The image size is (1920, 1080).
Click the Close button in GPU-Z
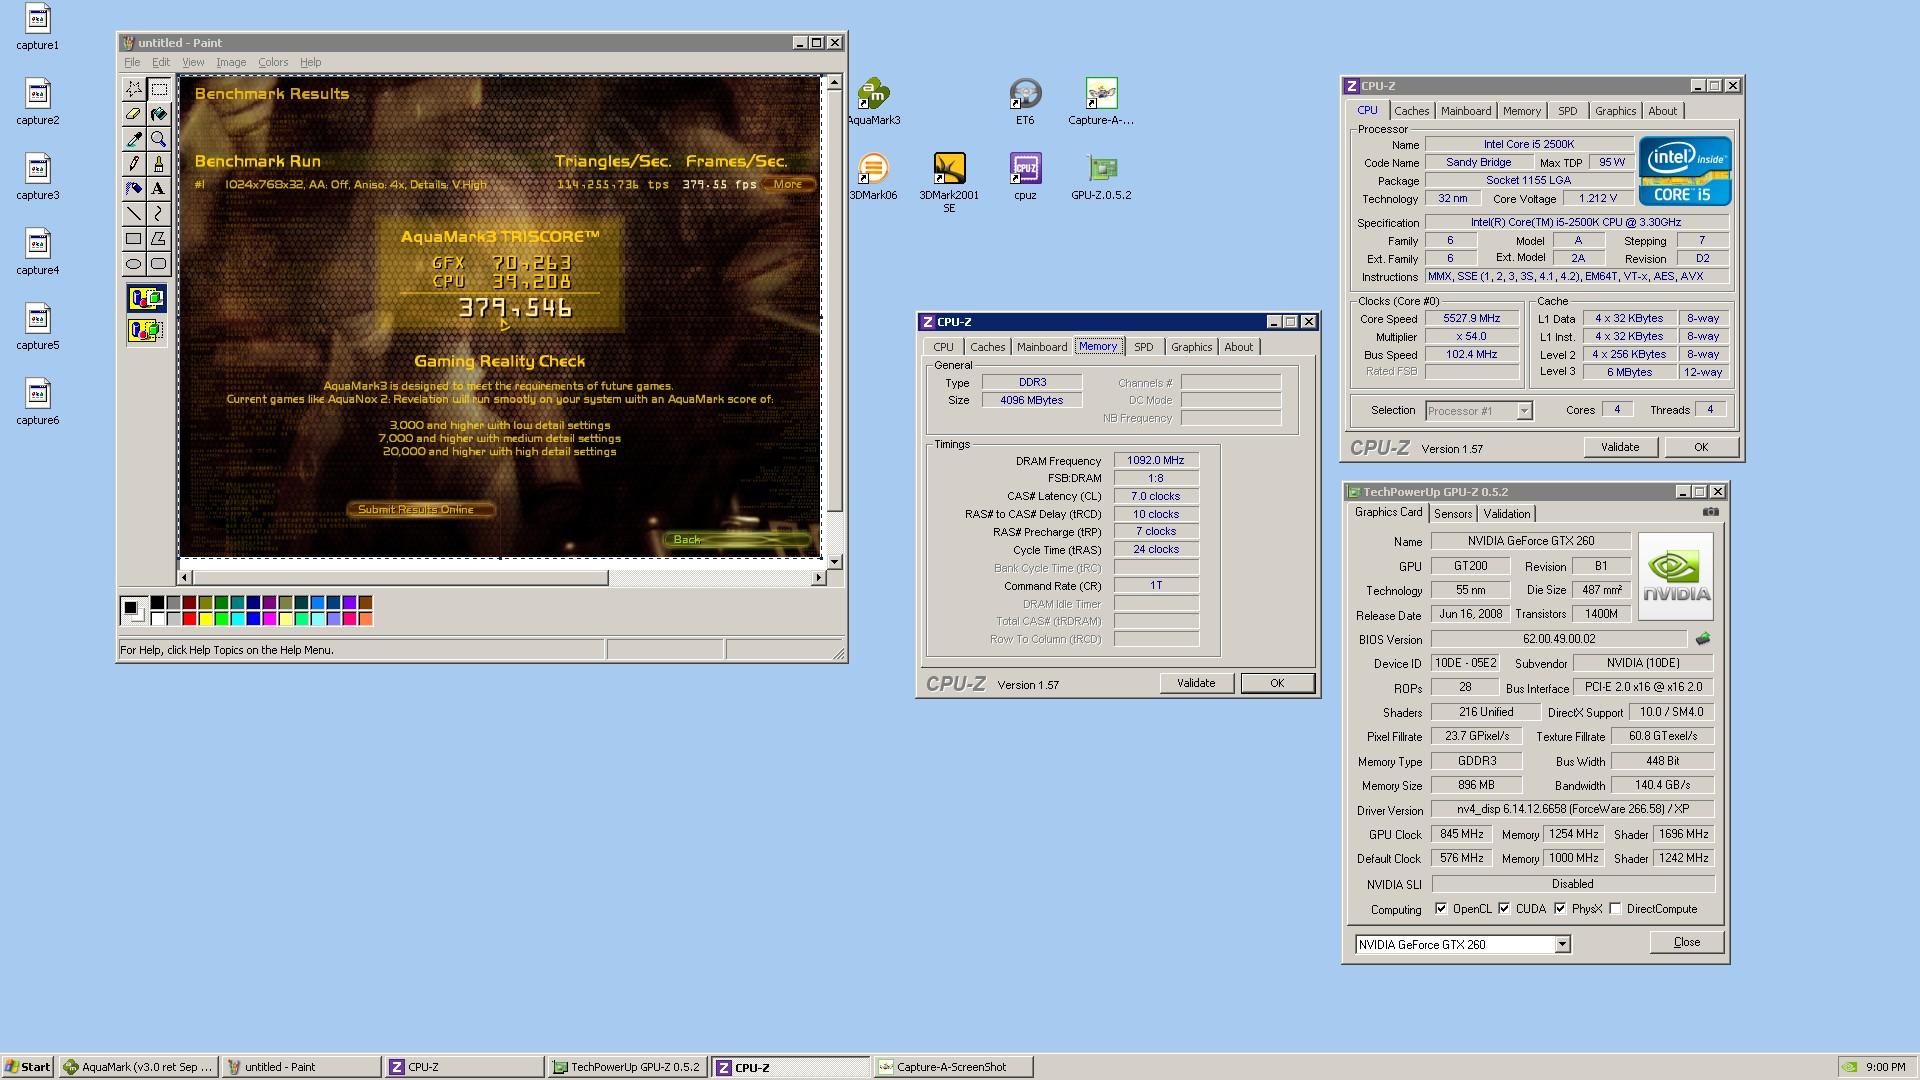1687,942
